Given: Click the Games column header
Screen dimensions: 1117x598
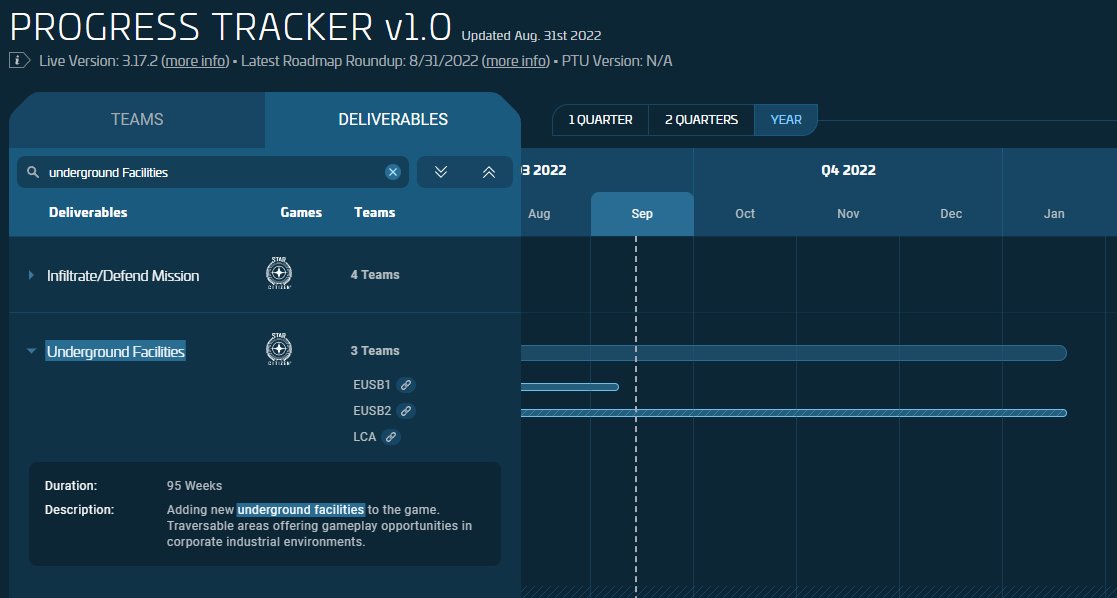Looking at the screenshot, I should click(301, 212).
